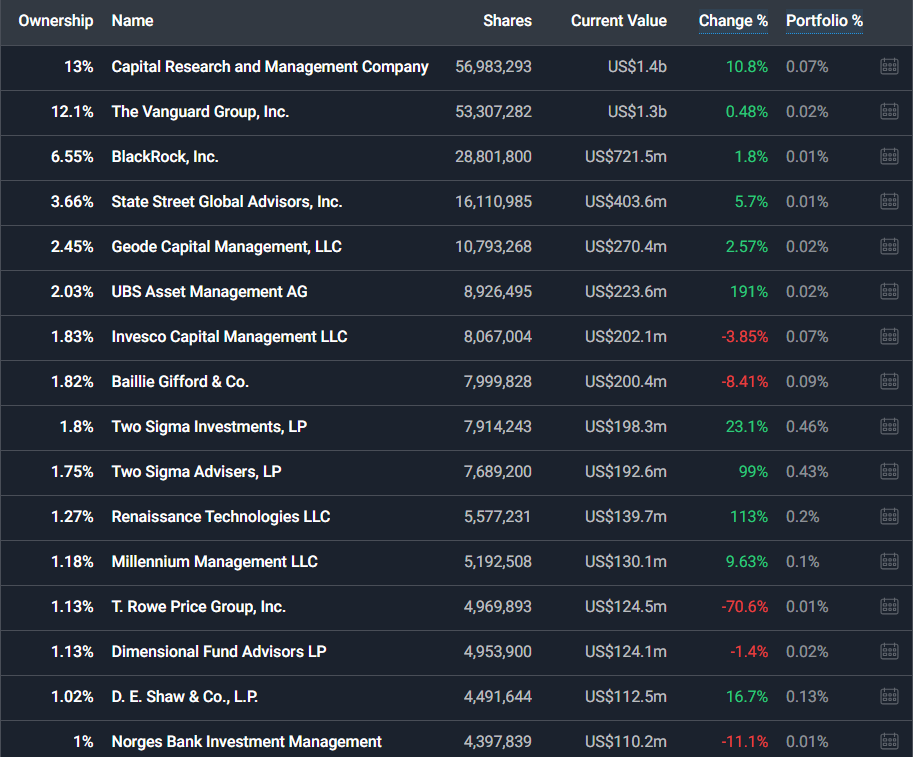
Task: Click current value US$403.6m
Action: [626, 201]
